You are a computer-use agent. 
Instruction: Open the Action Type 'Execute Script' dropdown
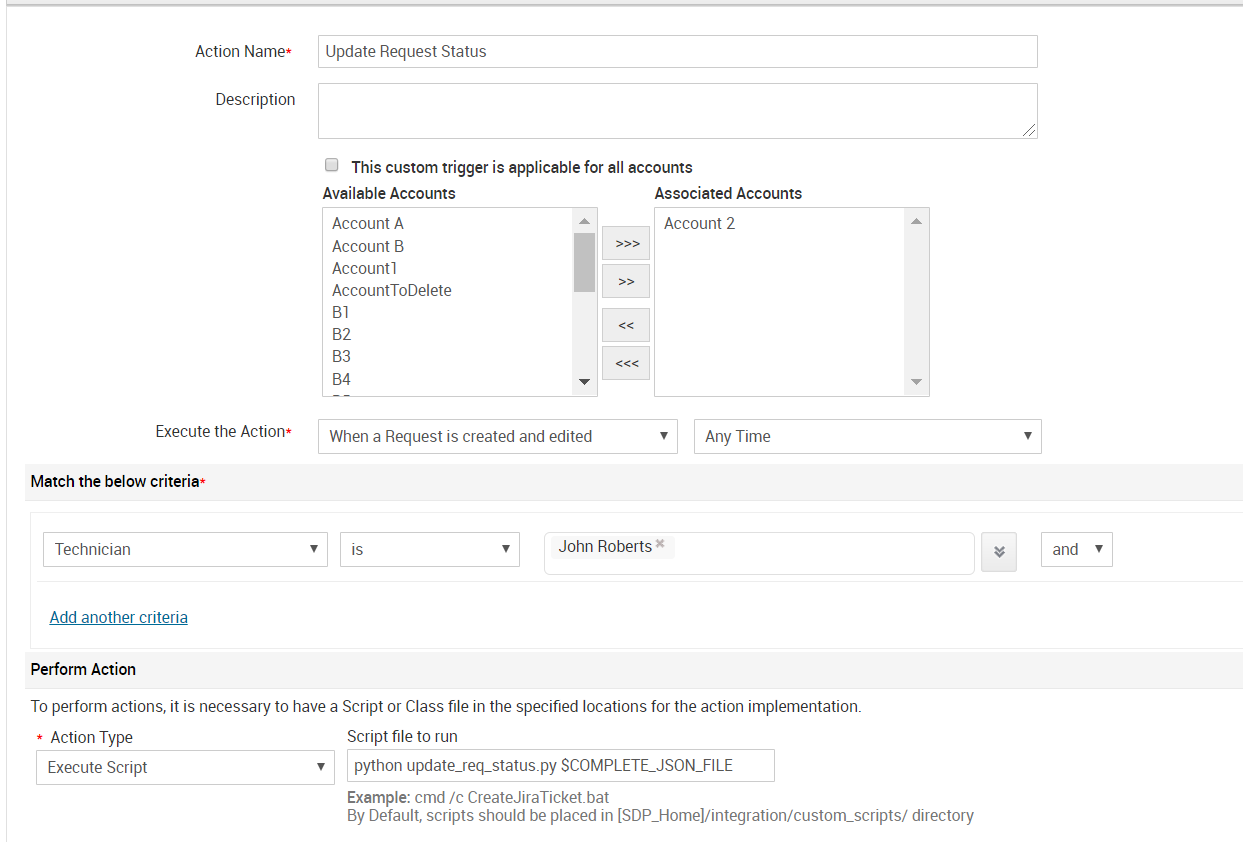184,767
